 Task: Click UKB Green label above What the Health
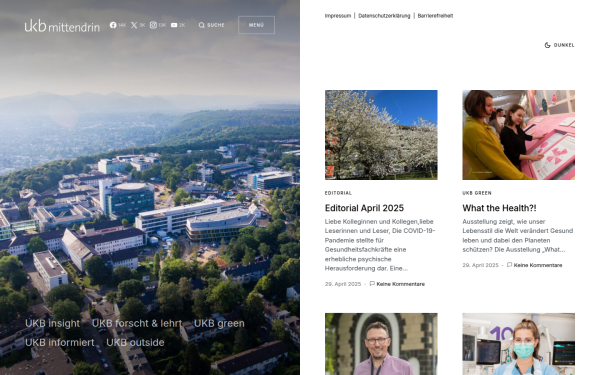tap(477, 193)
